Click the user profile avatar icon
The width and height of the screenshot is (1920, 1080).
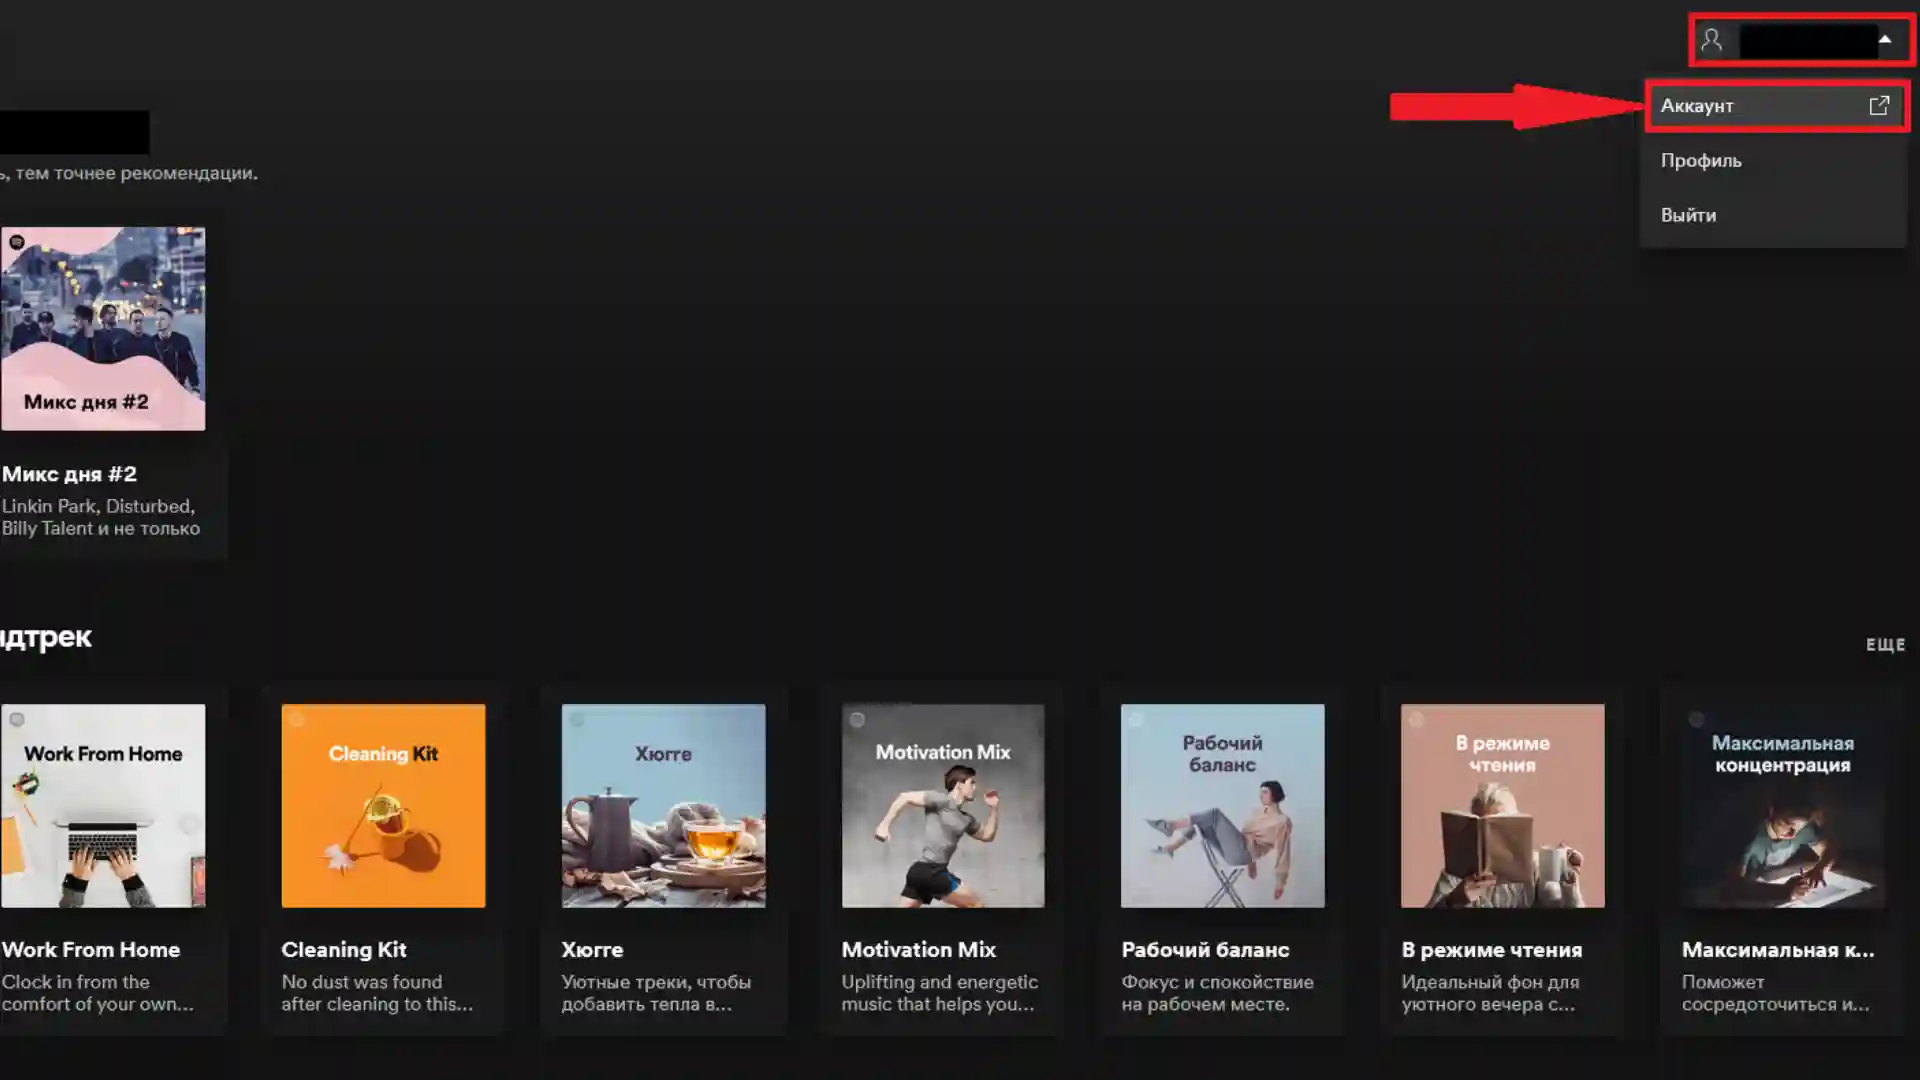1711,40
